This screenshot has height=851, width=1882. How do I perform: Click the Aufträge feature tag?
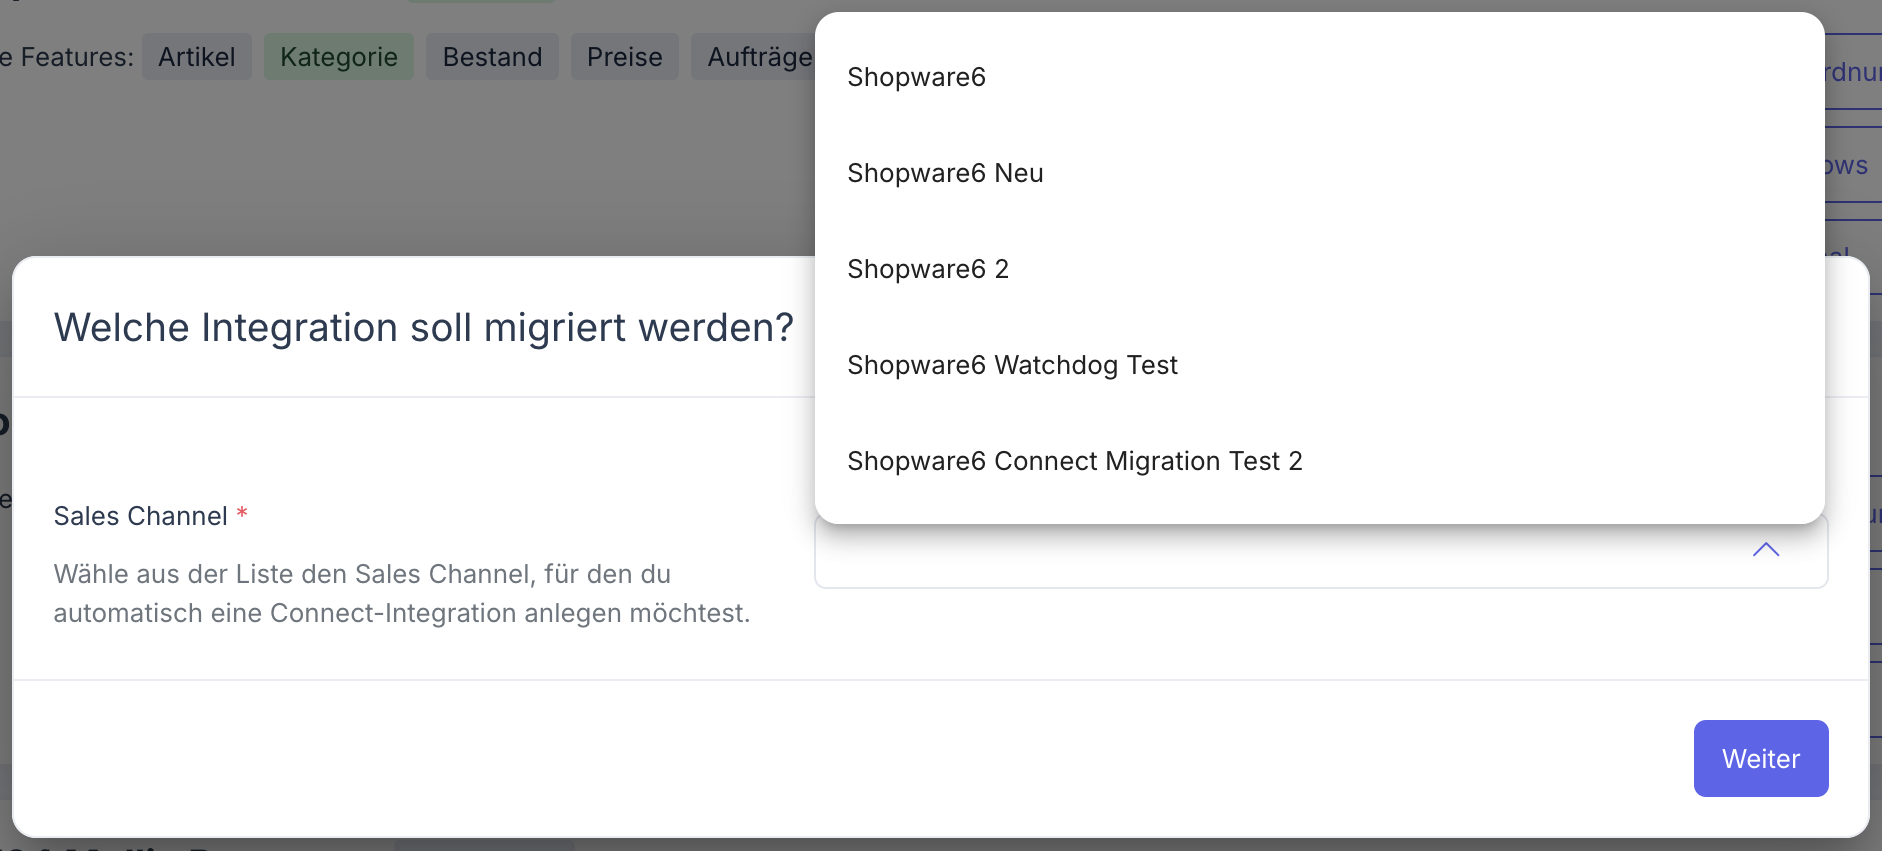pyautogui.click(x=758, y=57)
